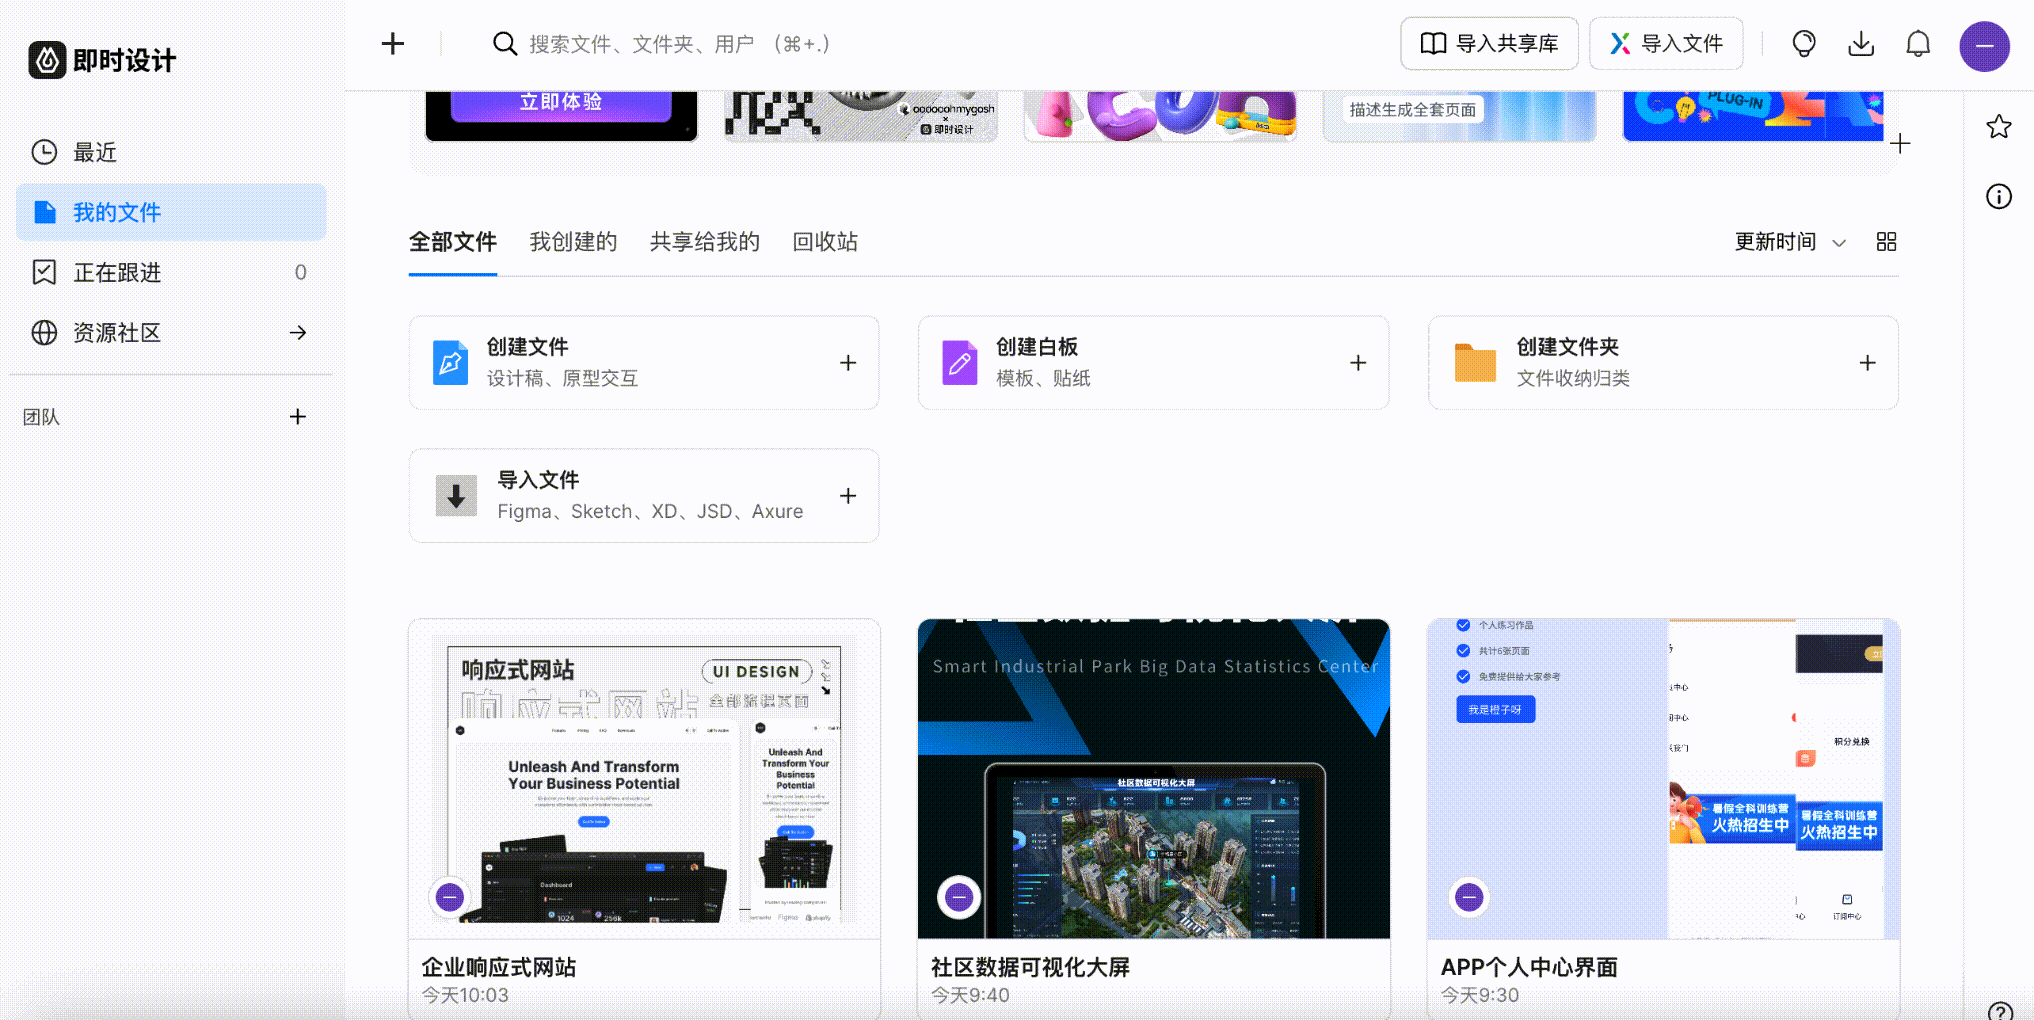
Task: Open the download icon in top bar
Action: (x=1860, y=44)
